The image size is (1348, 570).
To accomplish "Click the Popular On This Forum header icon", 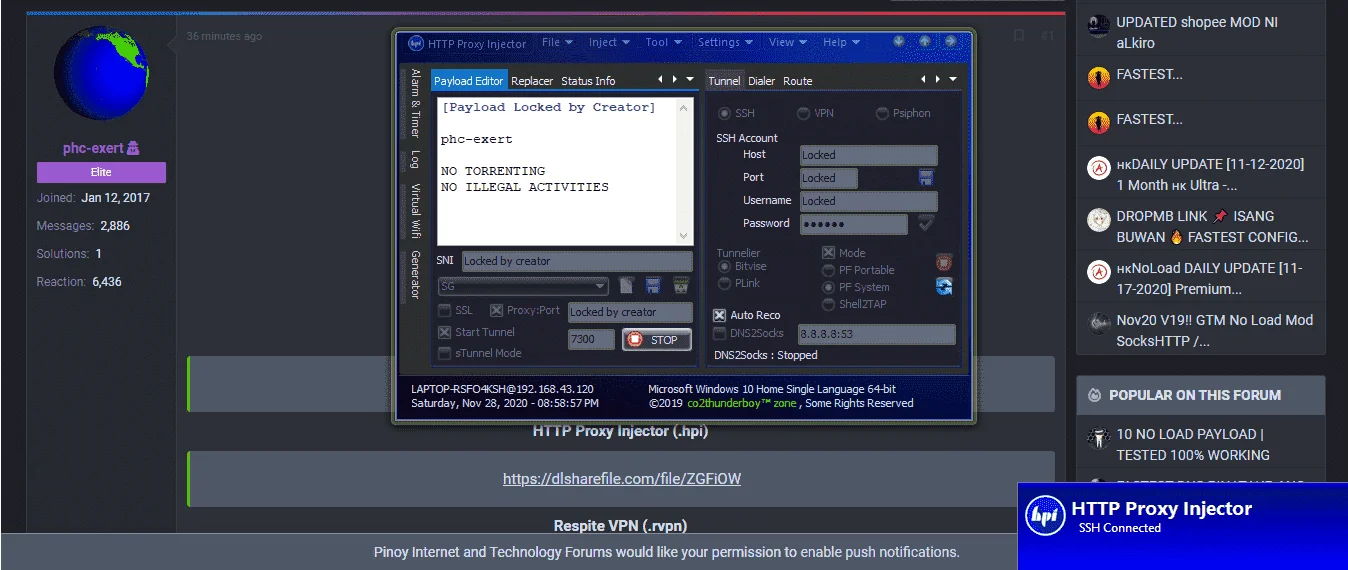I will point(1095,395).
